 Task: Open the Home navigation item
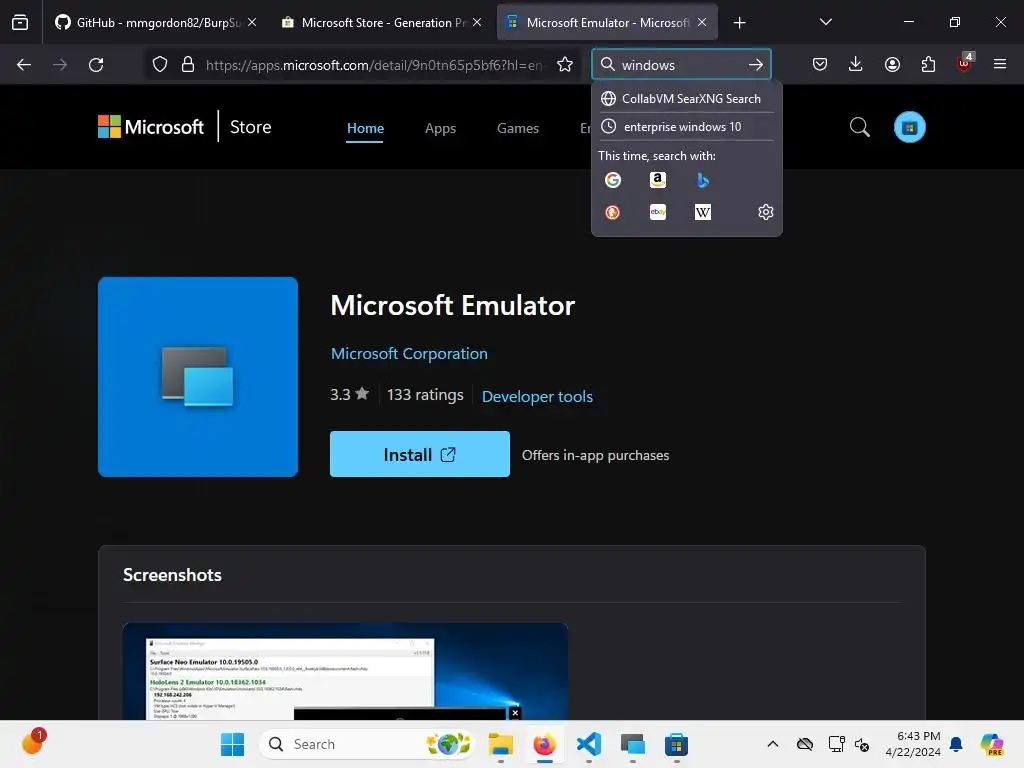(x=365, y=128)
